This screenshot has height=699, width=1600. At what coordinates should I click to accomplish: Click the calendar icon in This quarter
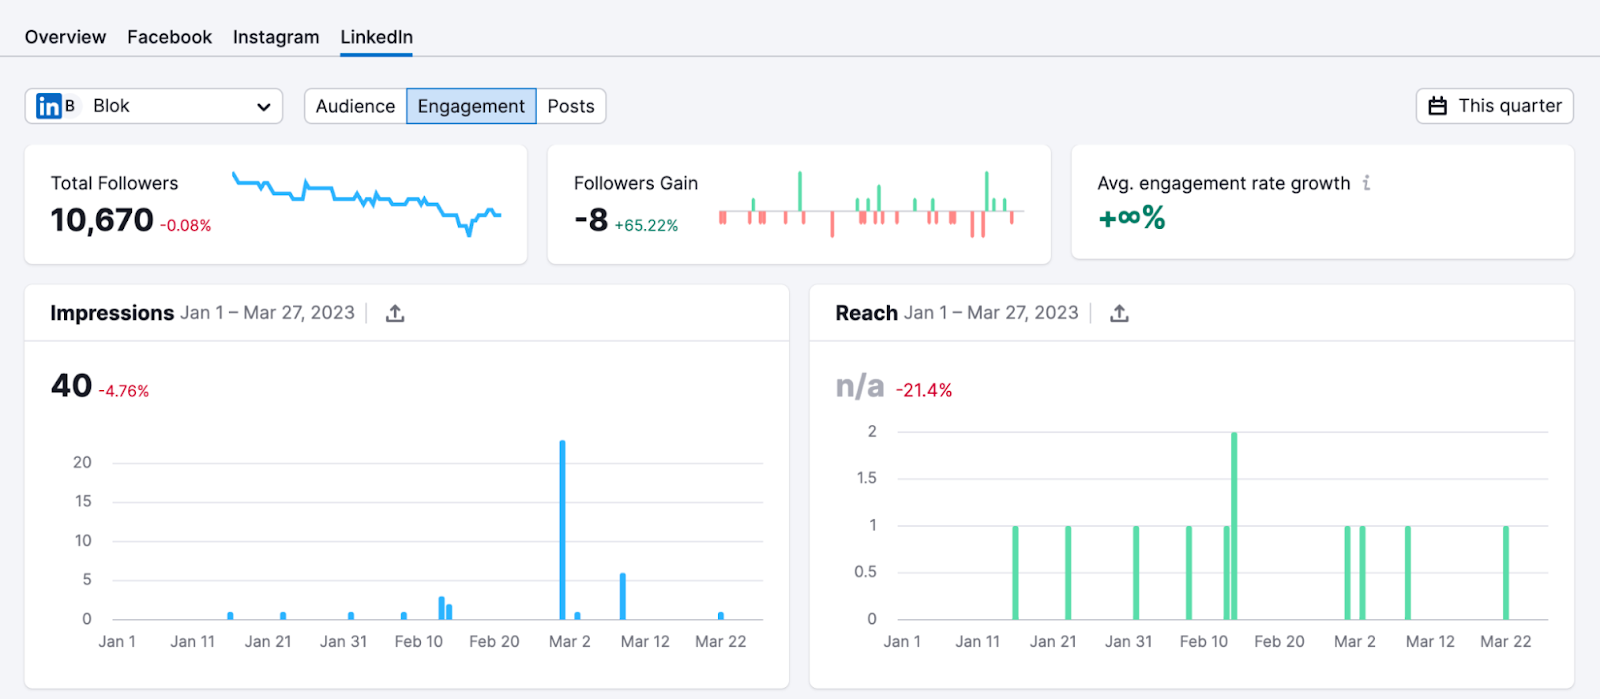tap(1437, 106)
